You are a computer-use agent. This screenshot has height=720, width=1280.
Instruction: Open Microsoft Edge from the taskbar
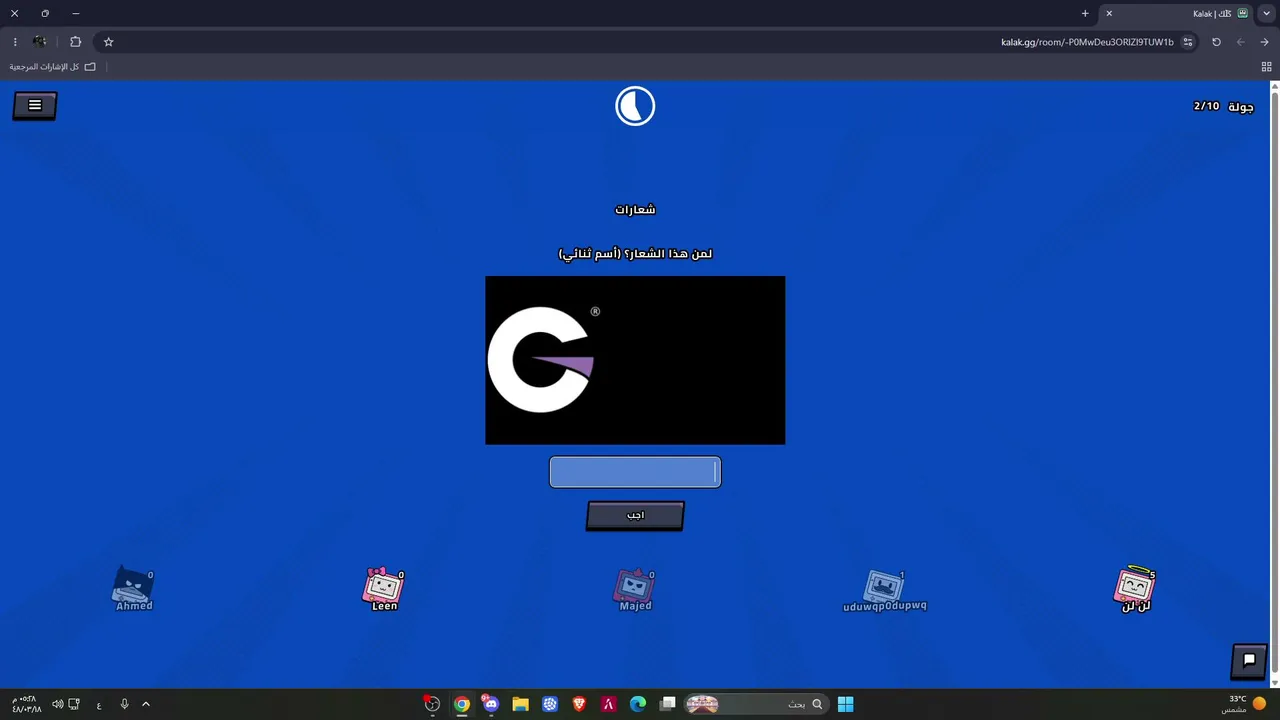[638, 704]
